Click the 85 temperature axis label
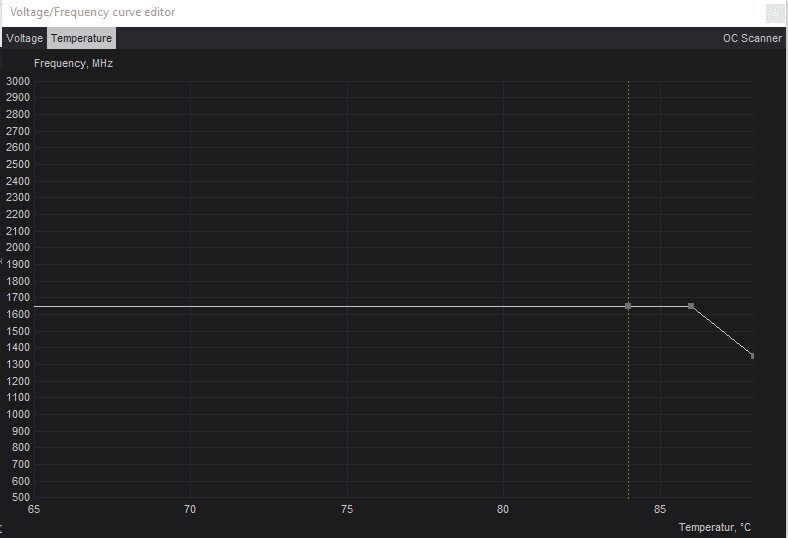 [660, 509]
